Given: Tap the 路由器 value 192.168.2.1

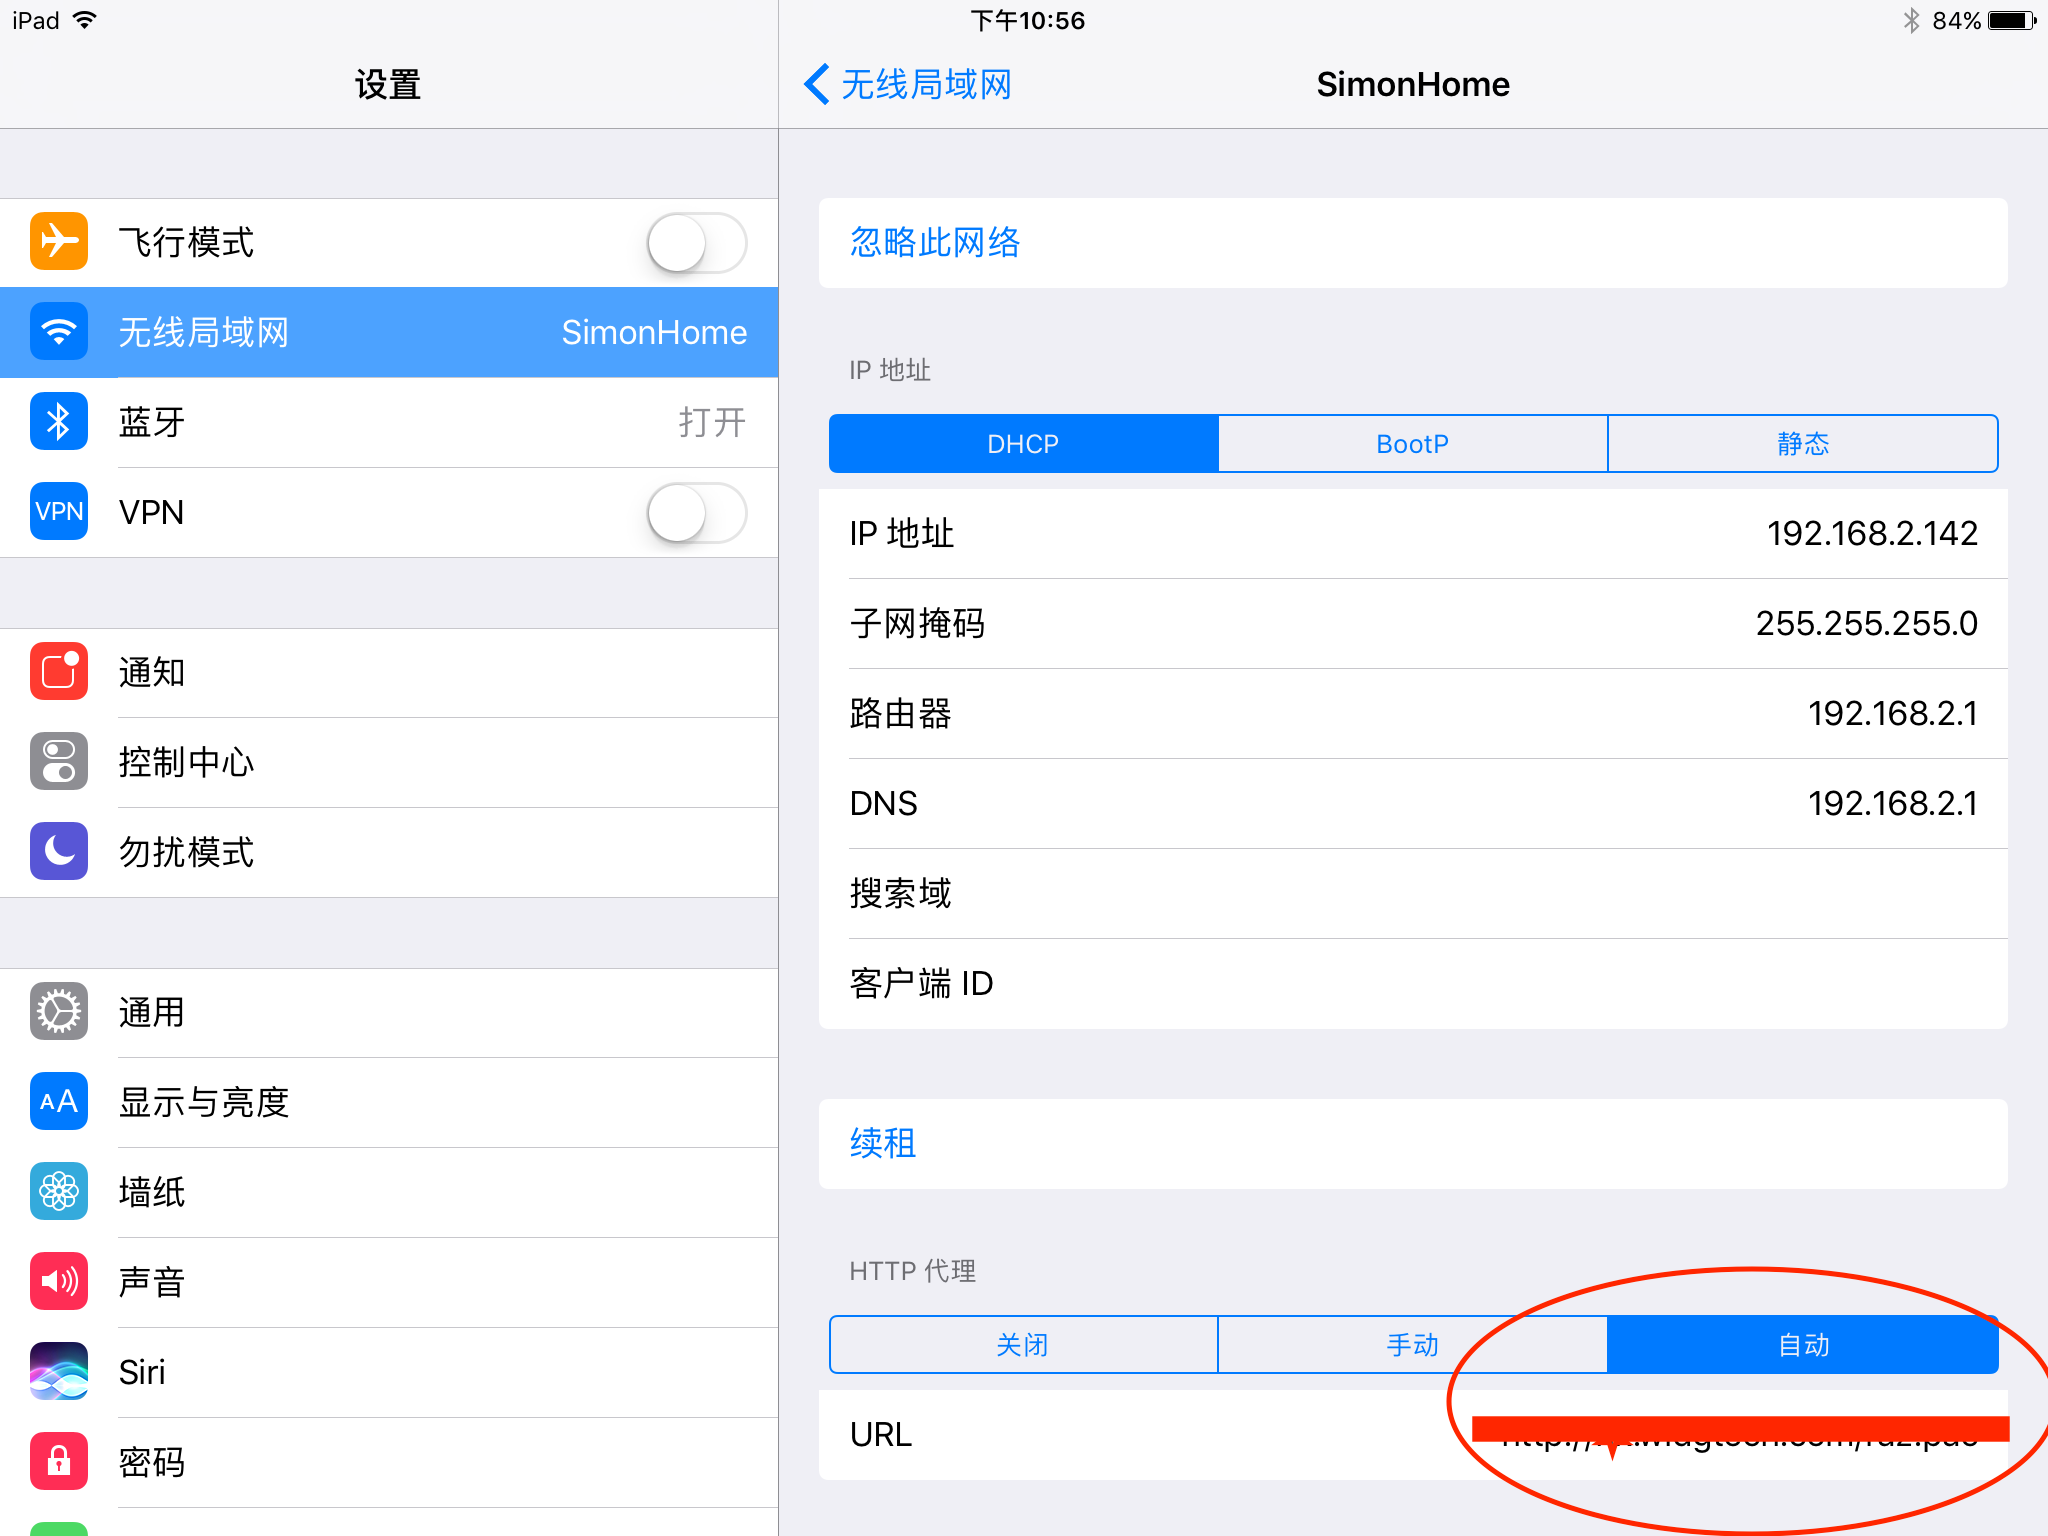Looking at the screenshot, I should (x=1892, y=713).
